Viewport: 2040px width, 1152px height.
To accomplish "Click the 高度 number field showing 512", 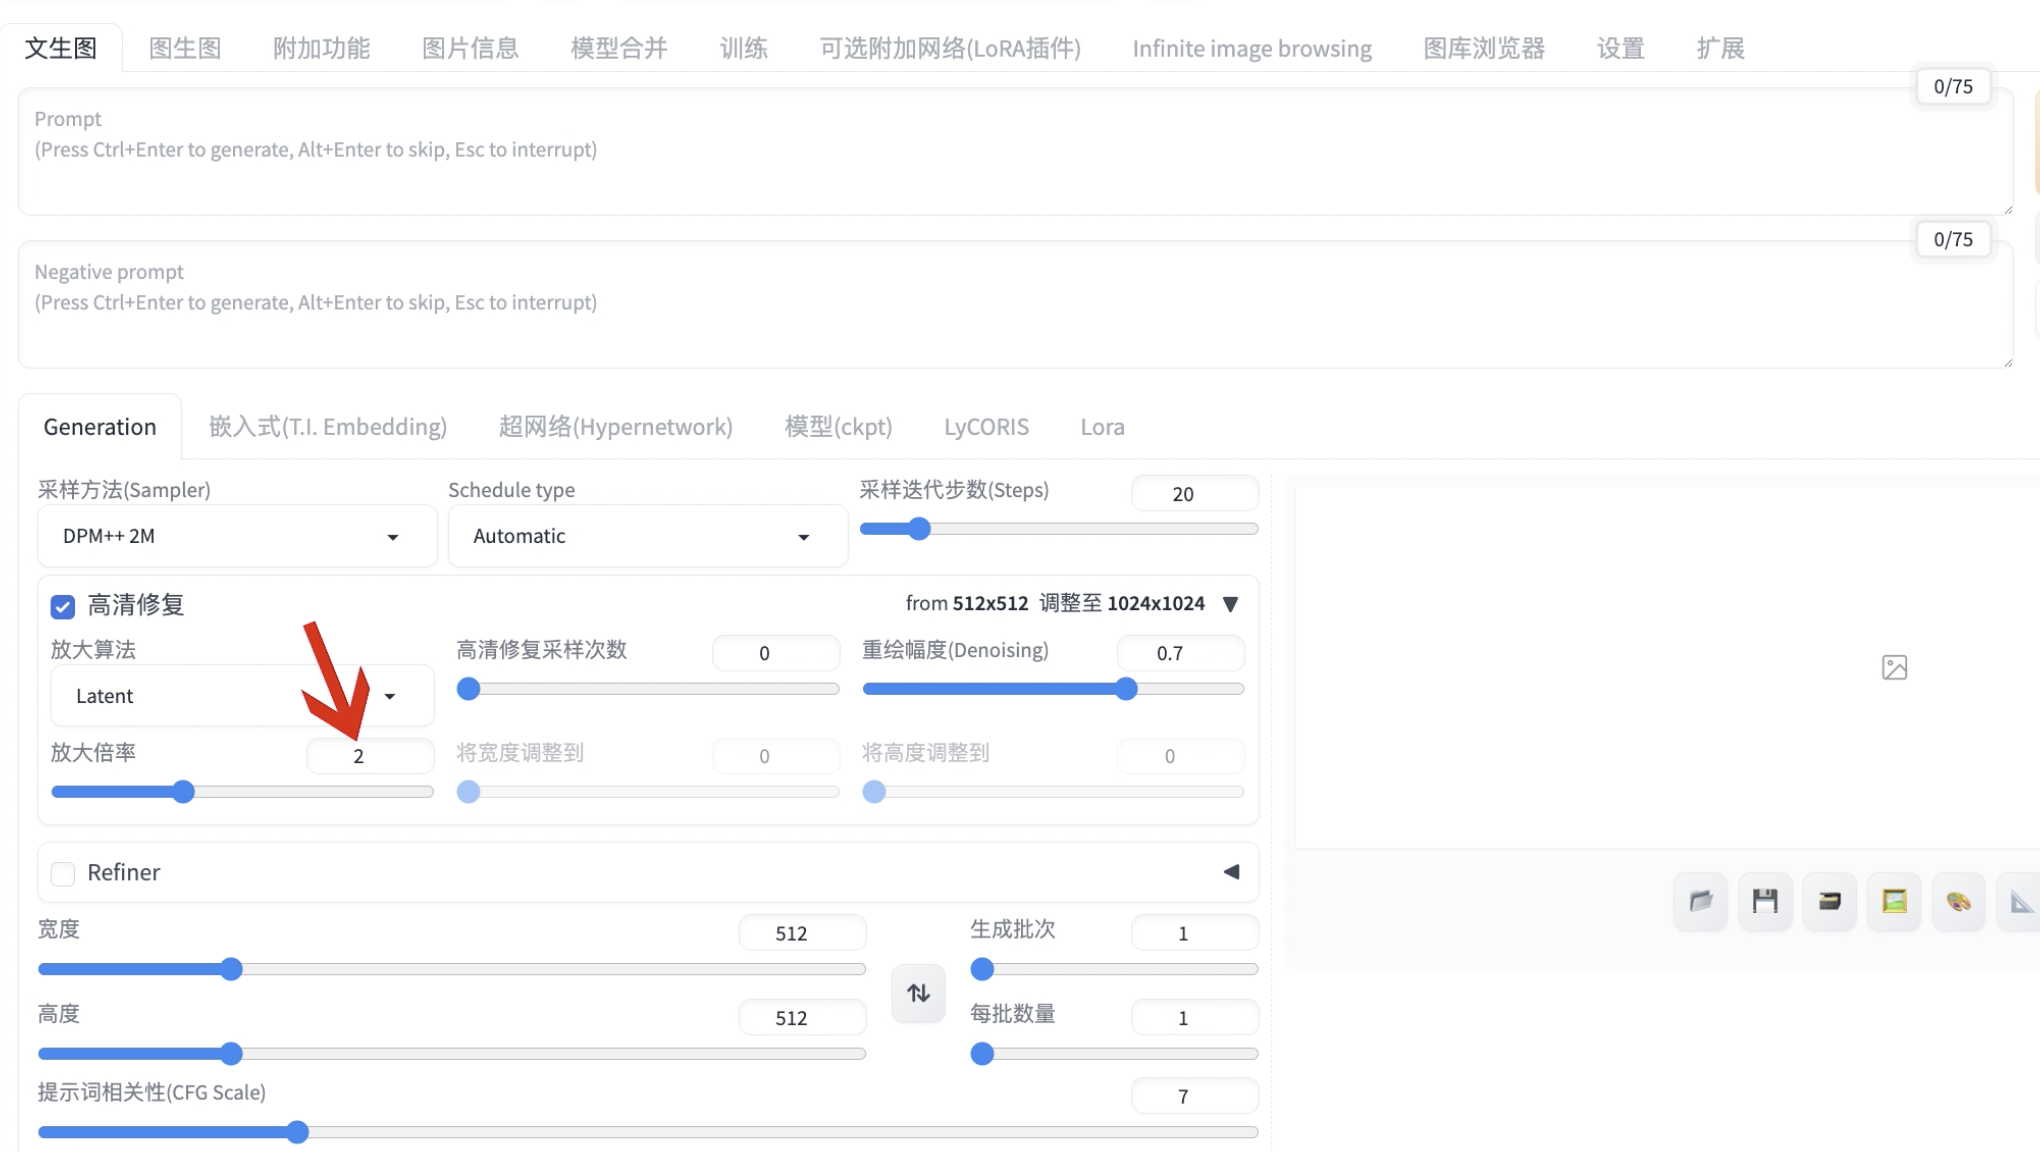I will pos(803,1018).
